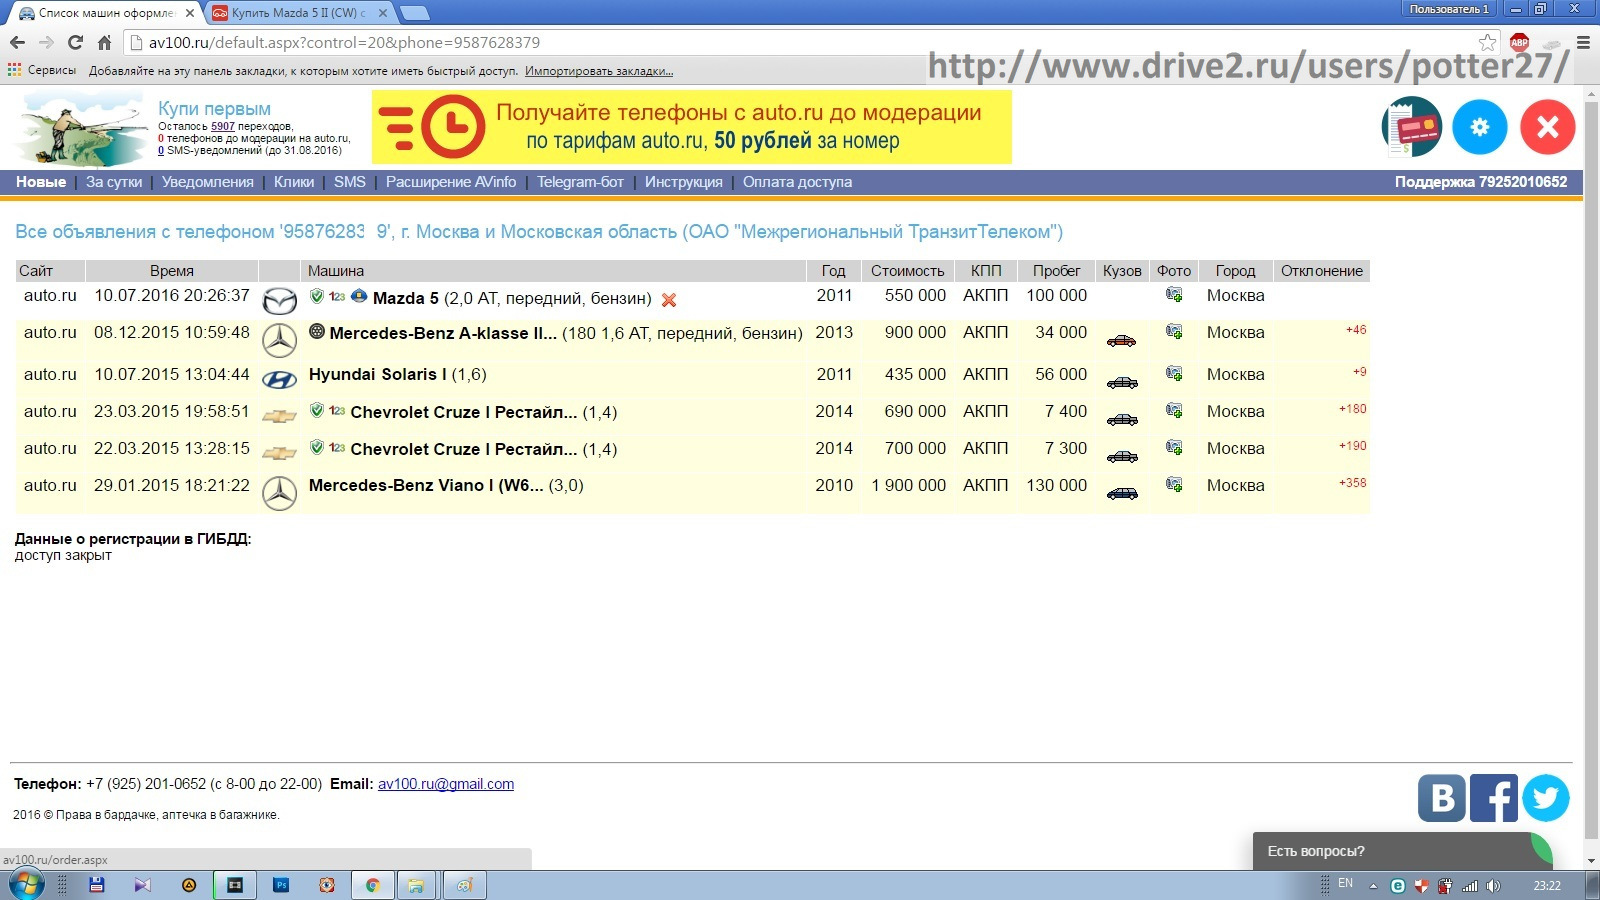Screen dimensions: 1600x900
Task: Open the Hyundai Solaris I listing
Action: click(x=378, y=374)
